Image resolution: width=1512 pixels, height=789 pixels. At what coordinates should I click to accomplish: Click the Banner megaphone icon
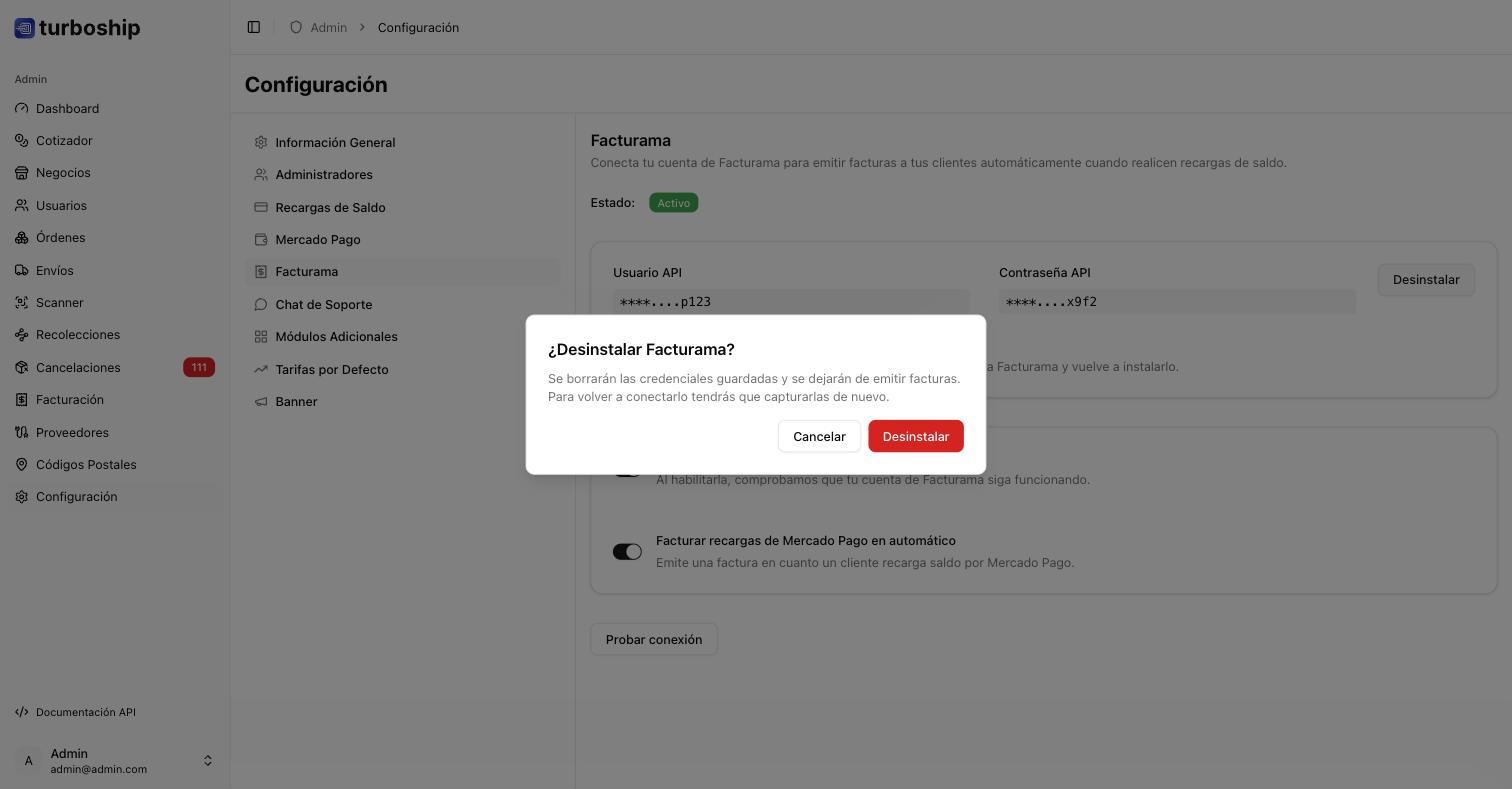[261, 401]
